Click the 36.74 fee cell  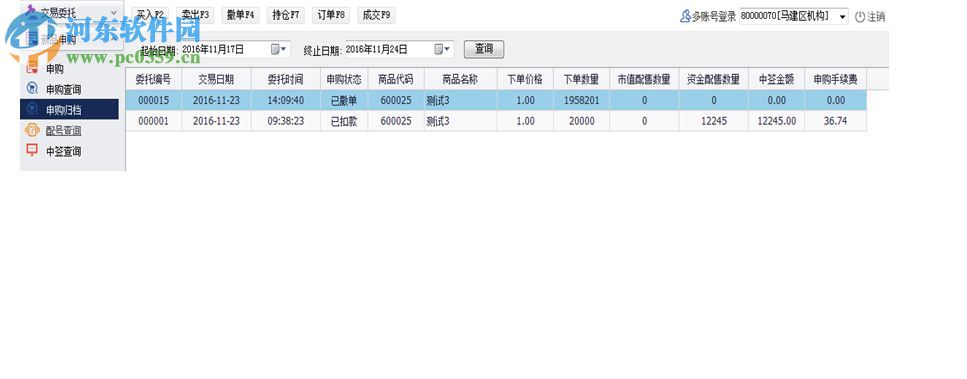pos(835,121)
